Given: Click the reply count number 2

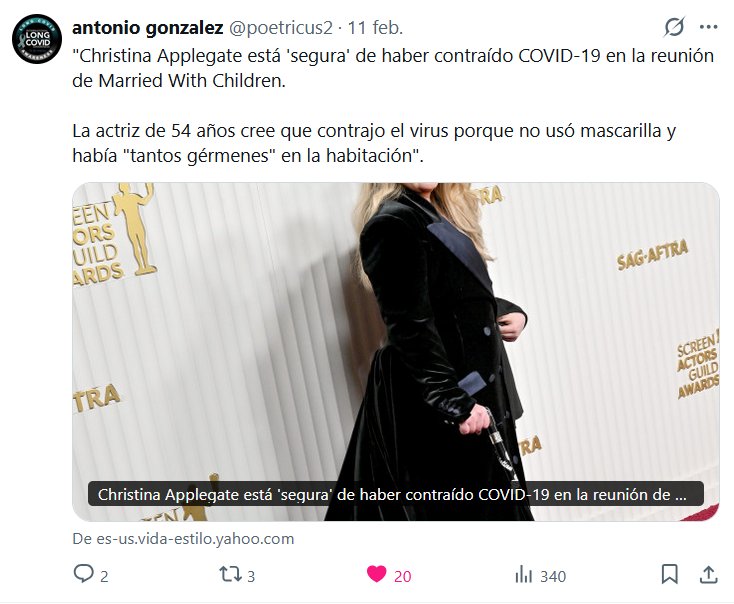Looking at the screenshot, I should pos(104,576).
